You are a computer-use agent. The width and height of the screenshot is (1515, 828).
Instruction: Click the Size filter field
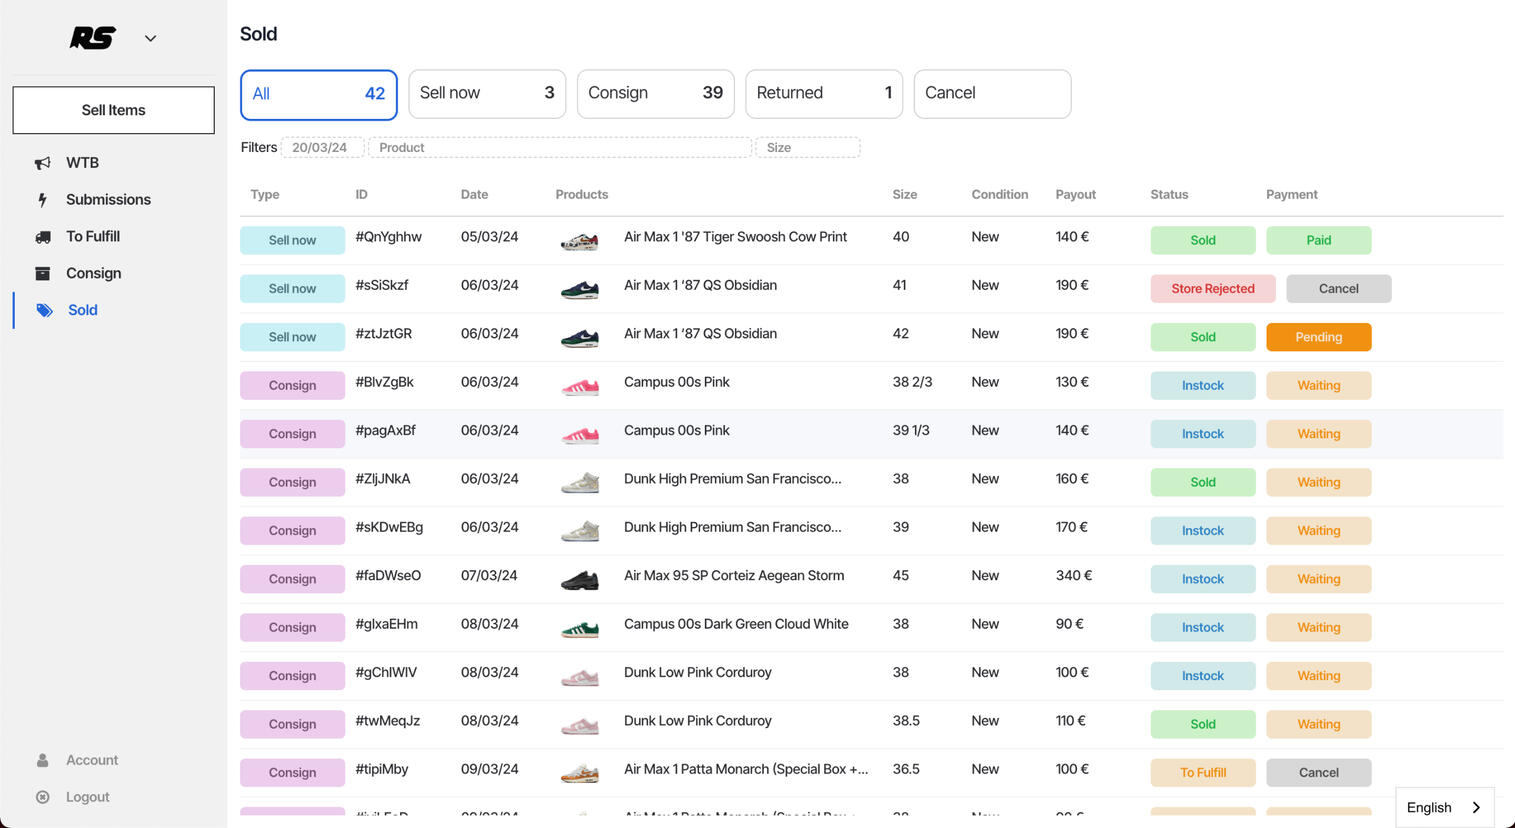[x=807, y=147]
